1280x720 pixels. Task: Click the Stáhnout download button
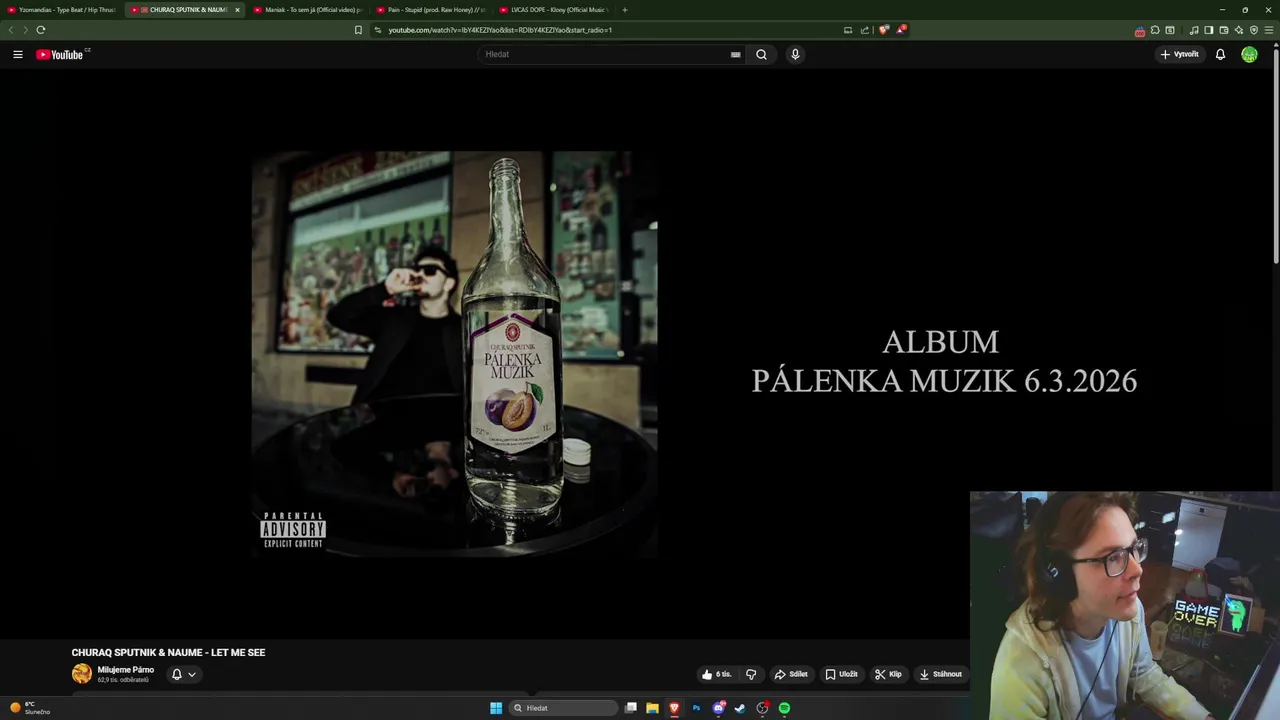[941, 674]
